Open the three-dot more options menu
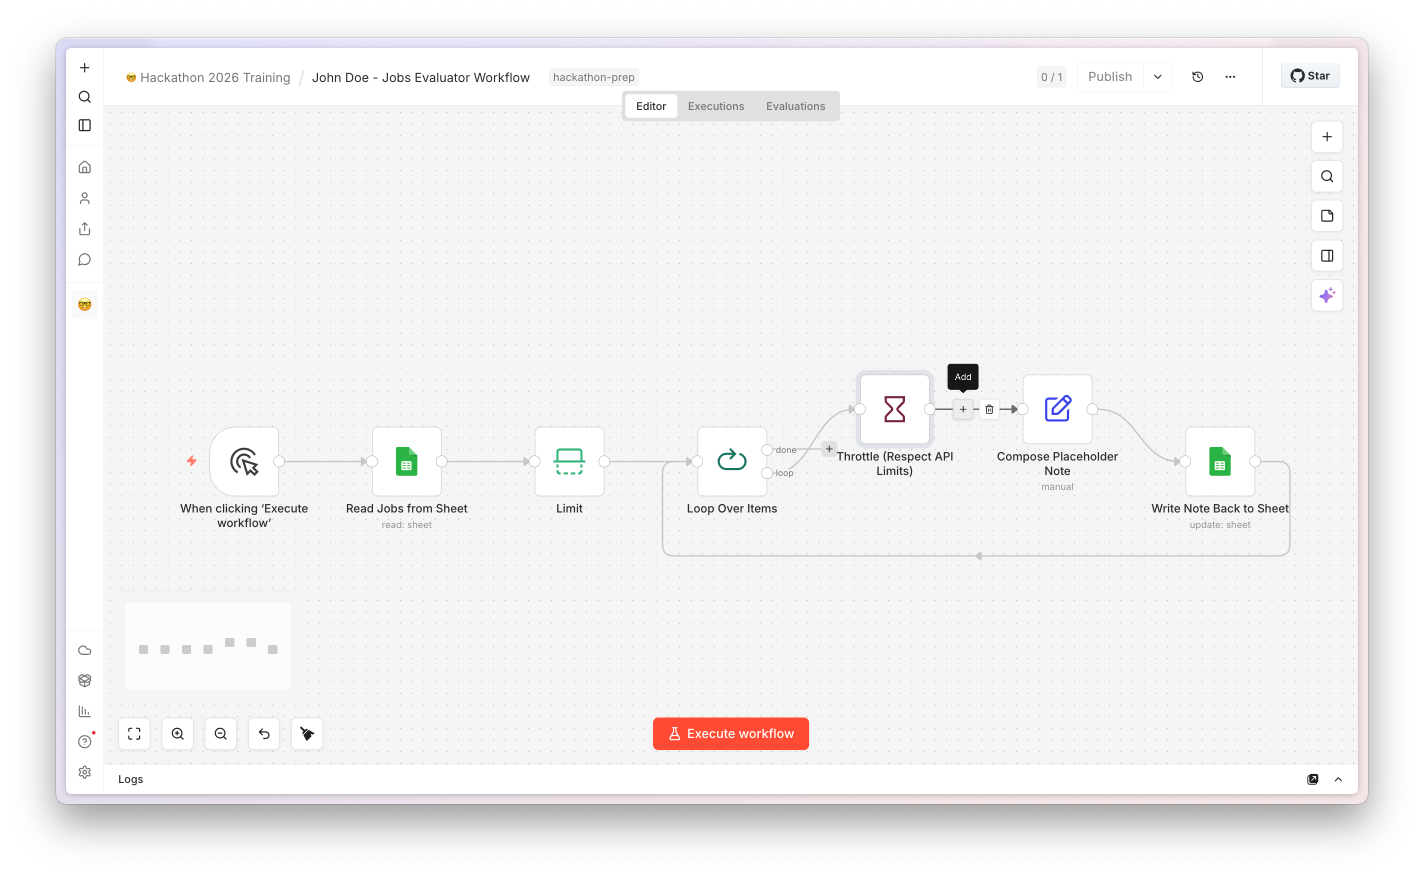 pyautogui.click(x=1230, y=77)
